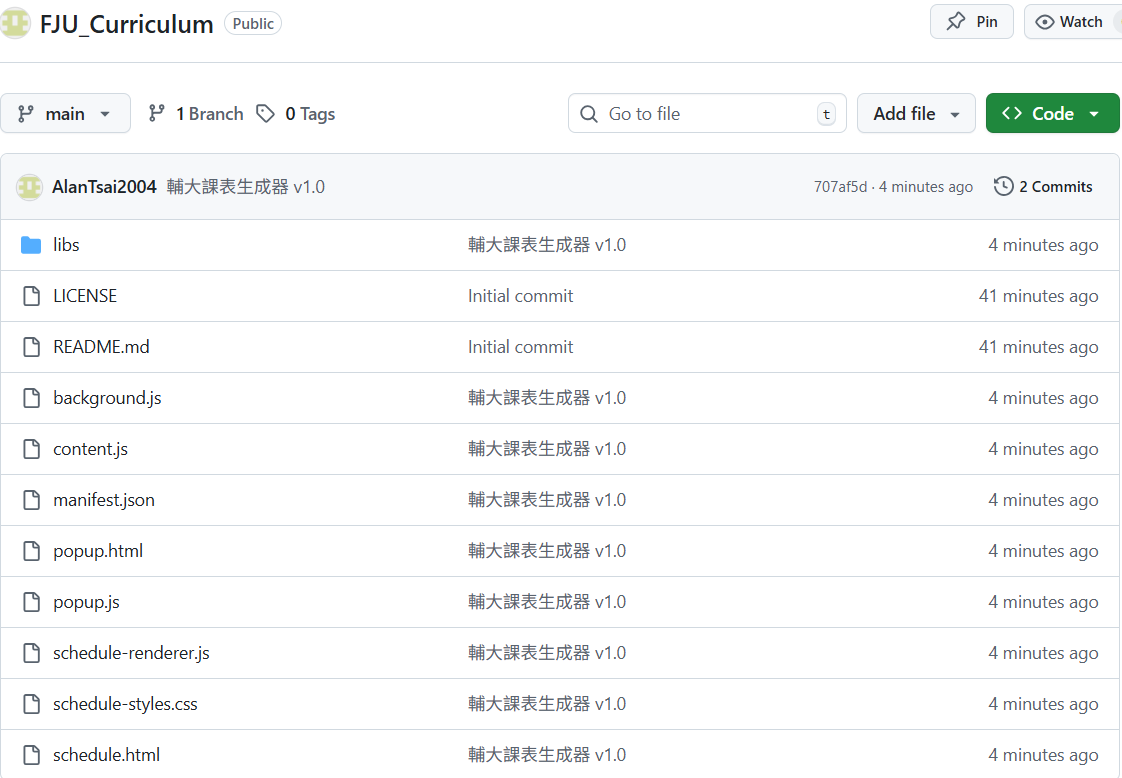Open the Add file dropdown
The height and width of the screenshot is (778, 1122).
[x=916, y=113]
